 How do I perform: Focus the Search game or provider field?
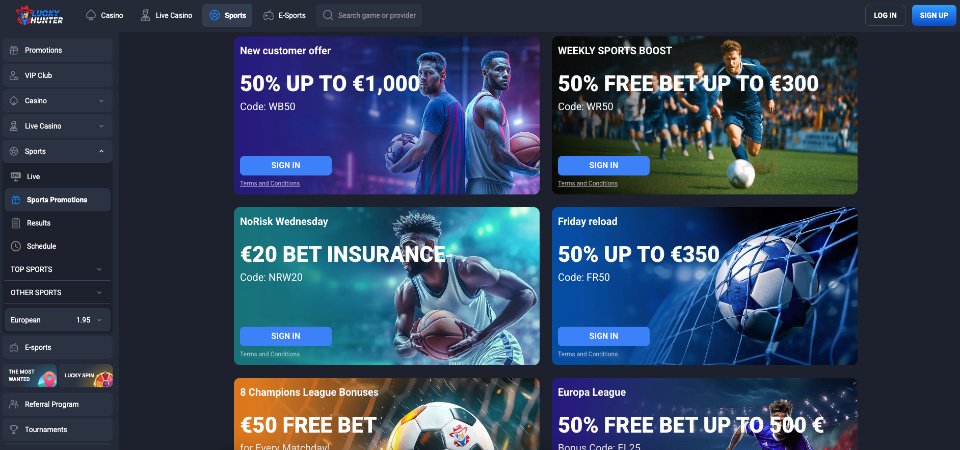pyautogui.click(x=369, y=15)
